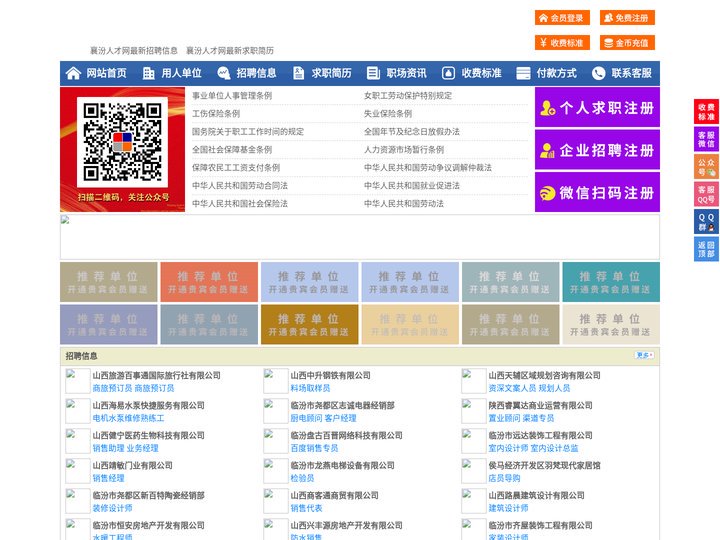Click the news icon beside 职场资讯
This screenshot has width=720, height=540.
(373, 73)
